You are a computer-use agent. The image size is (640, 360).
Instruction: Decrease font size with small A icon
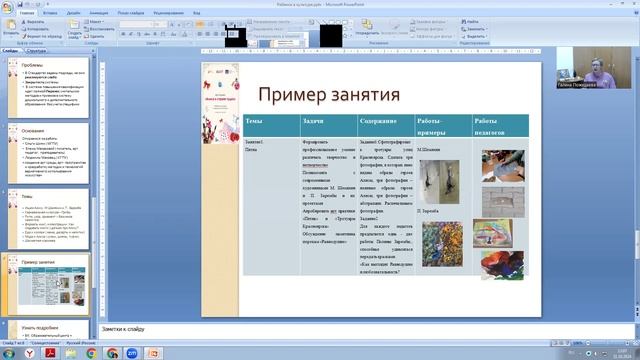click(x=179, y=24)
